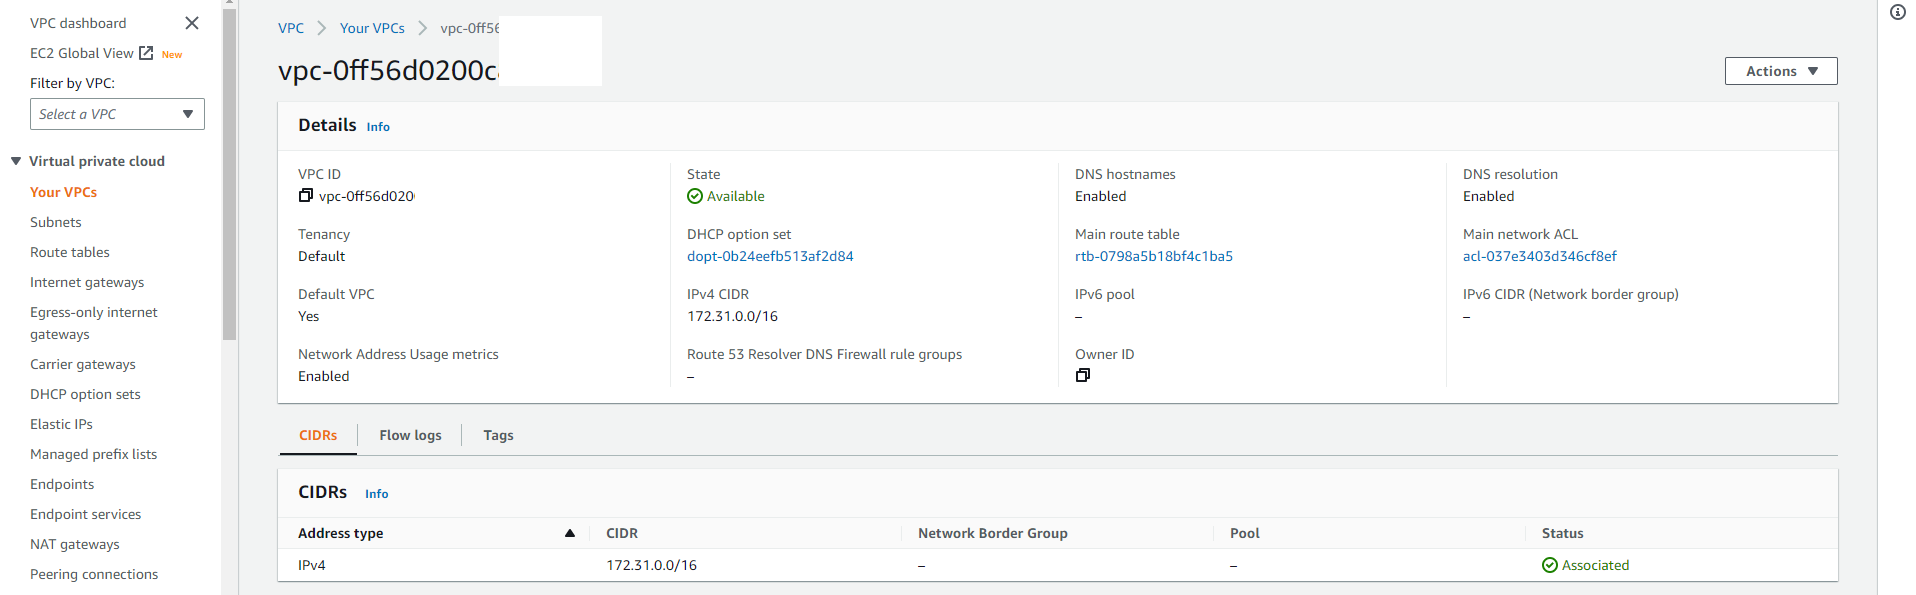Click the IPv4 address type cell
The image size is (1916, 595).
click(312, 565)
